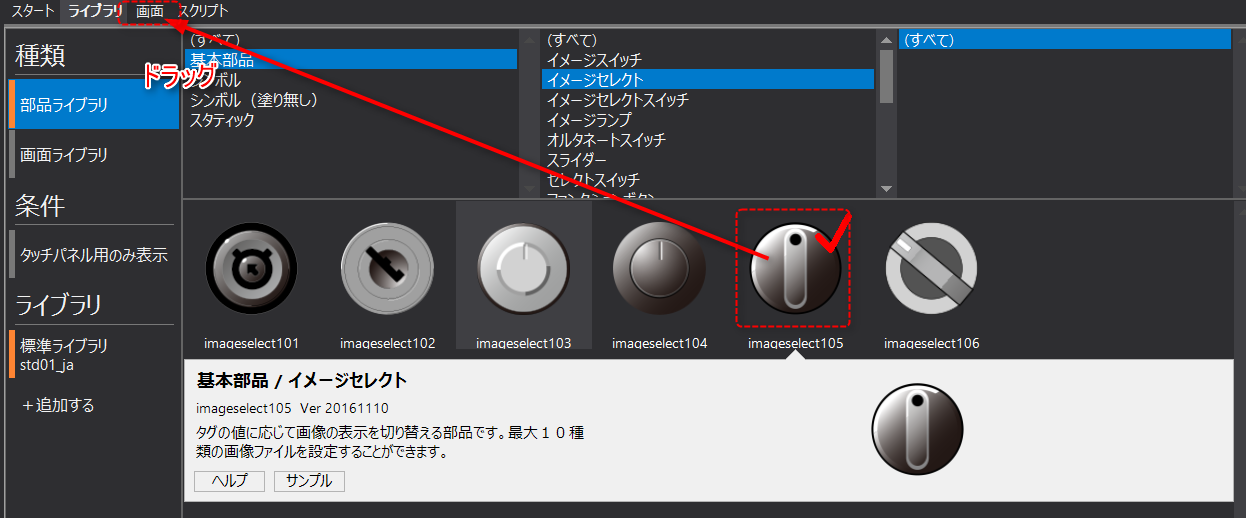Toggle タッチパネル用のみ表示 condition
Screen dimensions: 1246x518
tap(94, 255)
